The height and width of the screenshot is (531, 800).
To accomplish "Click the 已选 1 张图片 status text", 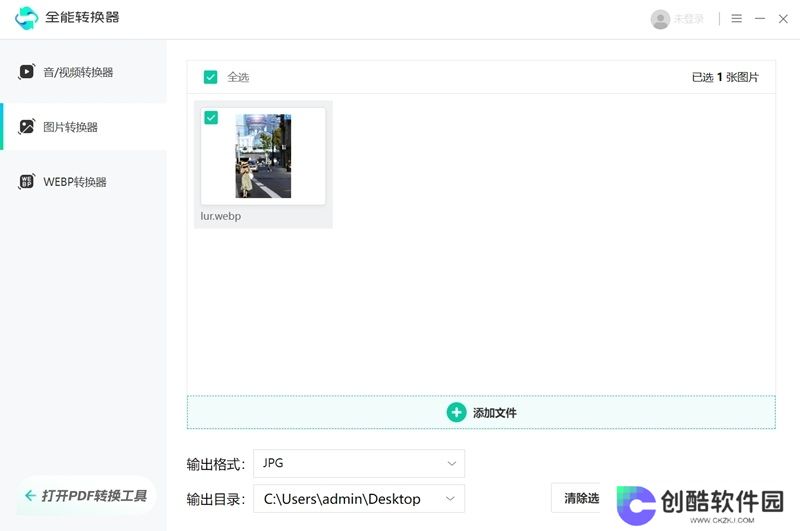I will pyautogui.click(x=725, y=77).
